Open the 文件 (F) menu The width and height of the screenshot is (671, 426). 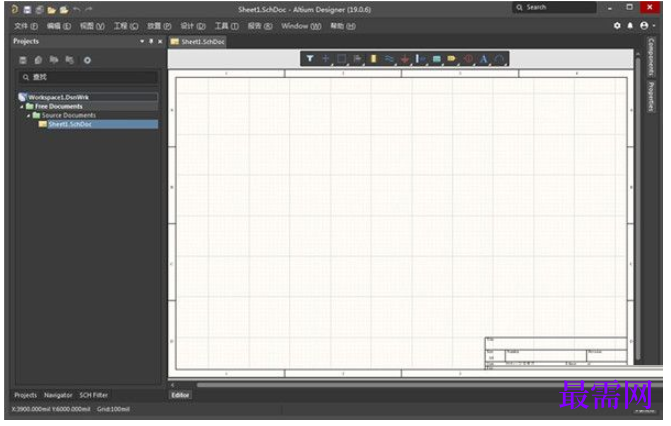coord(26,26)
